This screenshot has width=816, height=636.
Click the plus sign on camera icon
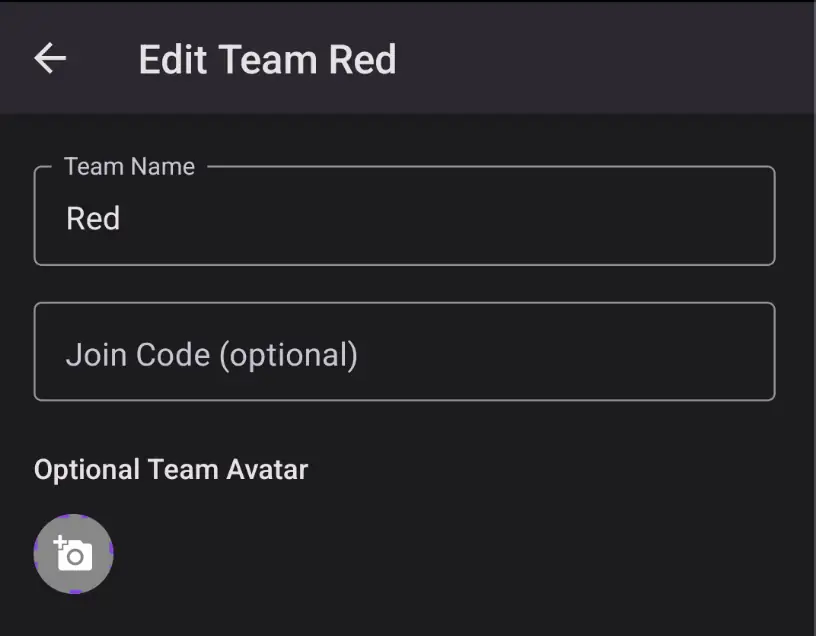60,542
